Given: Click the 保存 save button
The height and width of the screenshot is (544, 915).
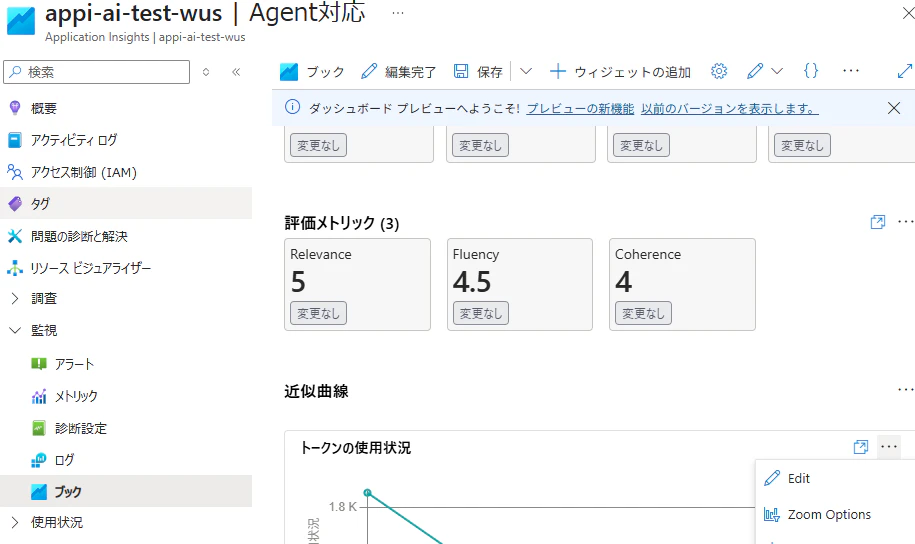Looking at the screenshot, I should pyautogui.click(x=478, y=72).
